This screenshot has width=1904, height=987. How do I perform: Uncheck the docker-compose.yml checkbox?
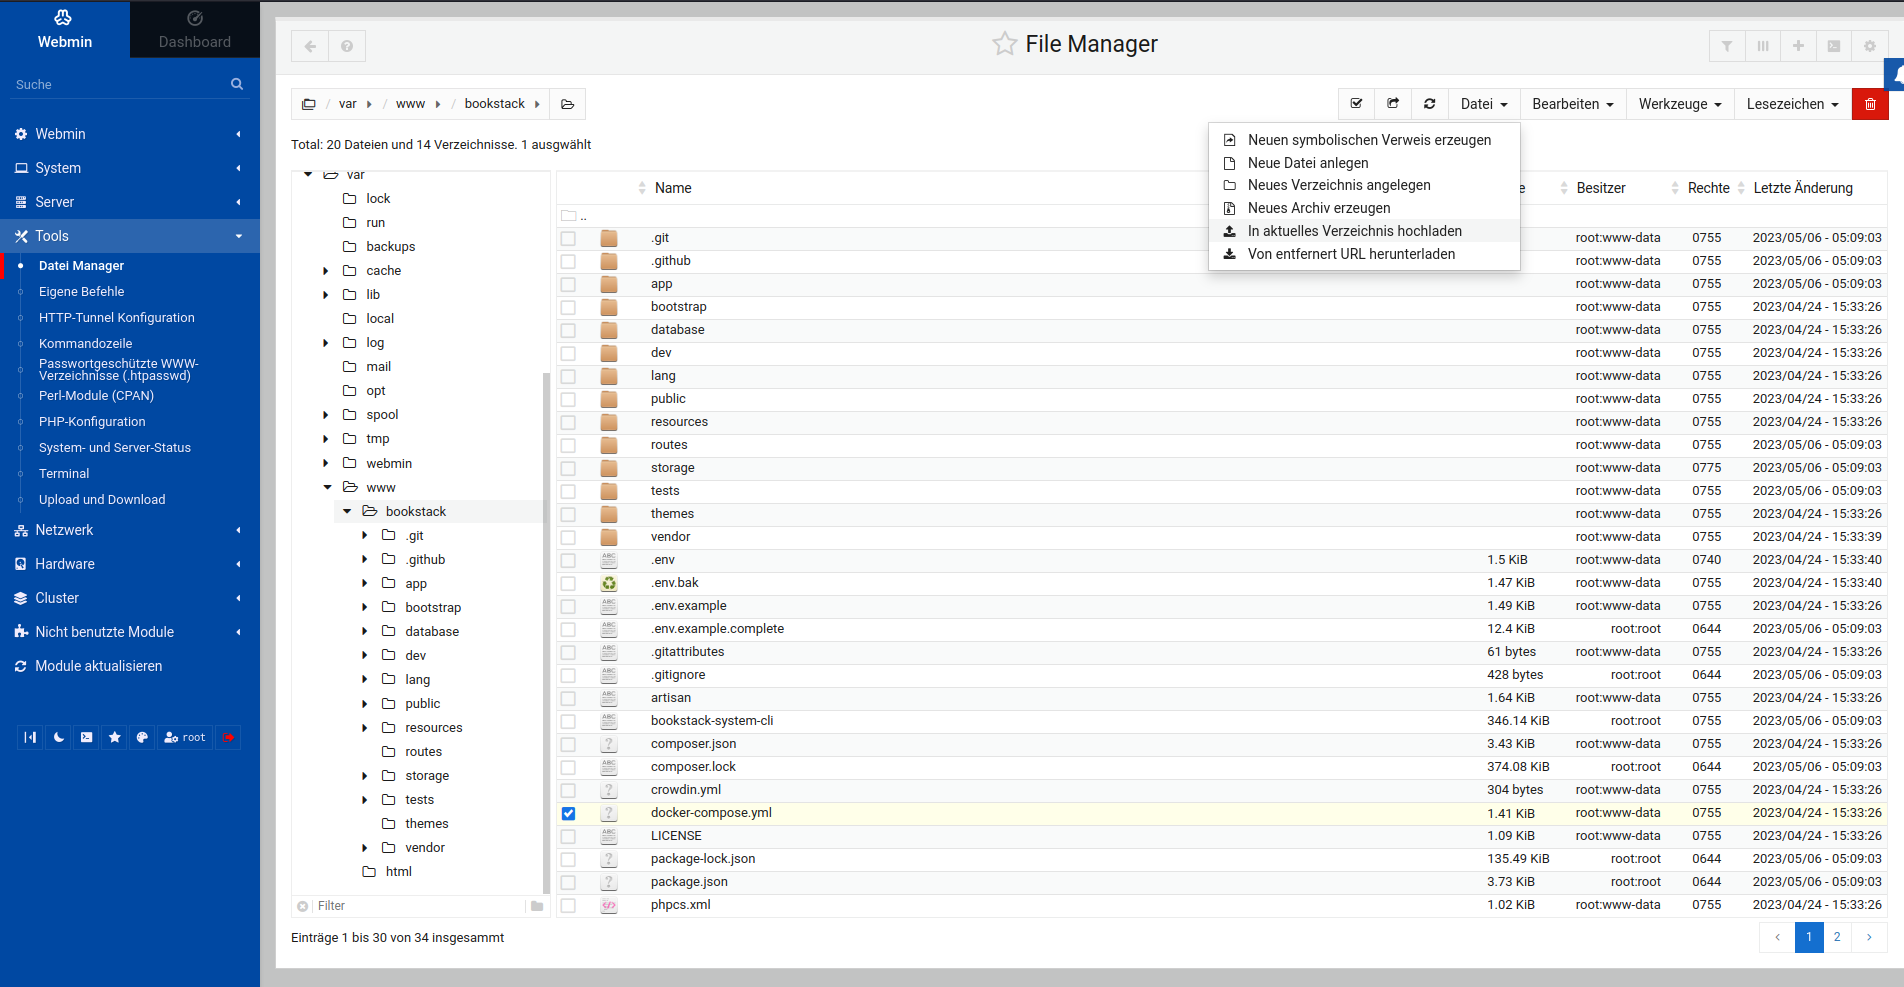pyautogui.click(x=568, y=813)
